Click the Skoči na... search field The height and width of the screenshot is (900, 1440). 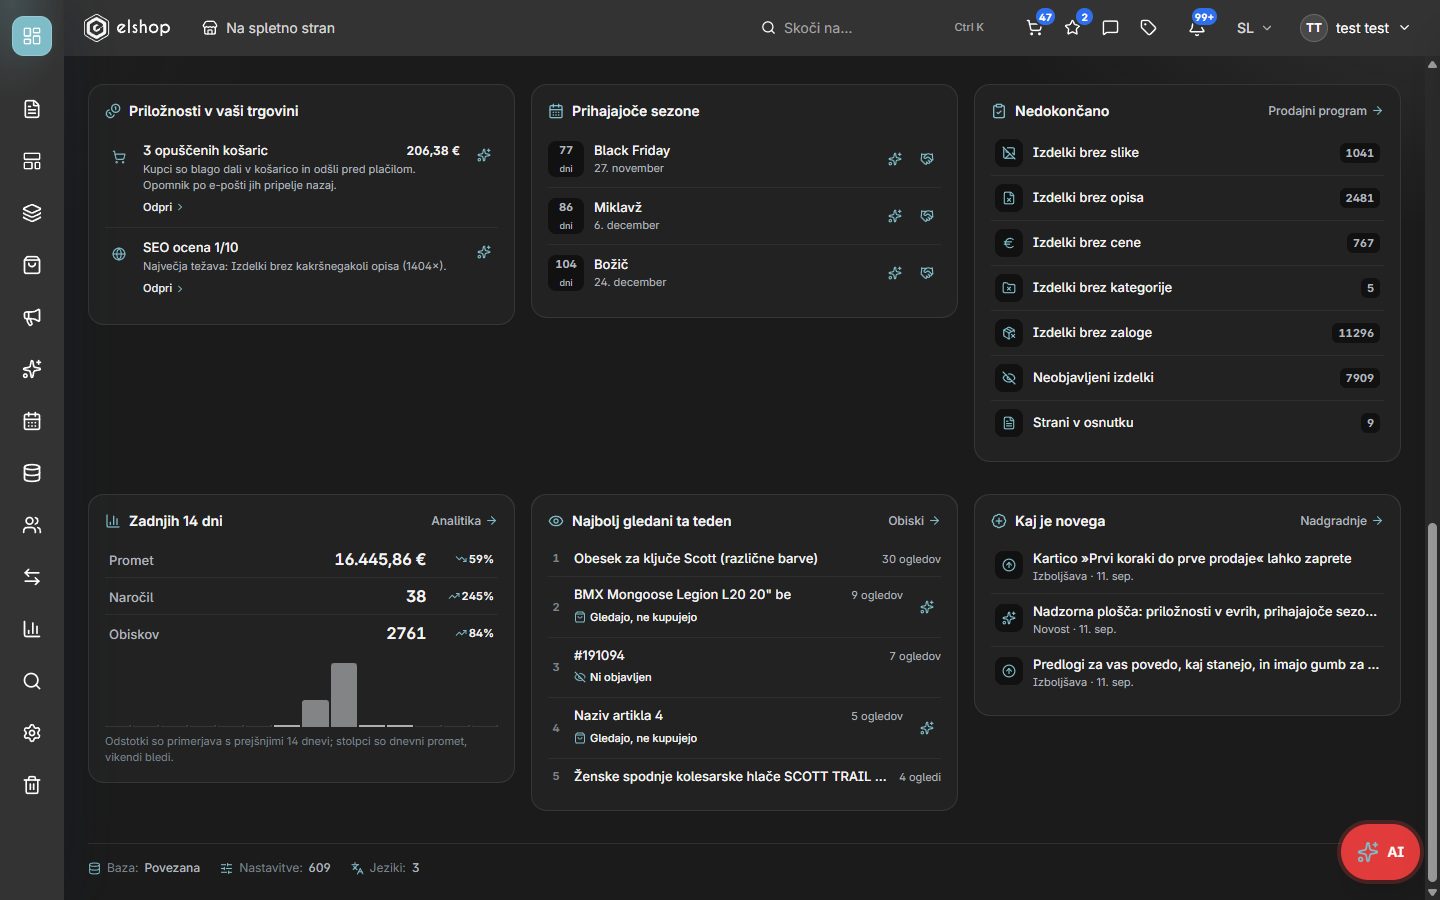point(872,28)
